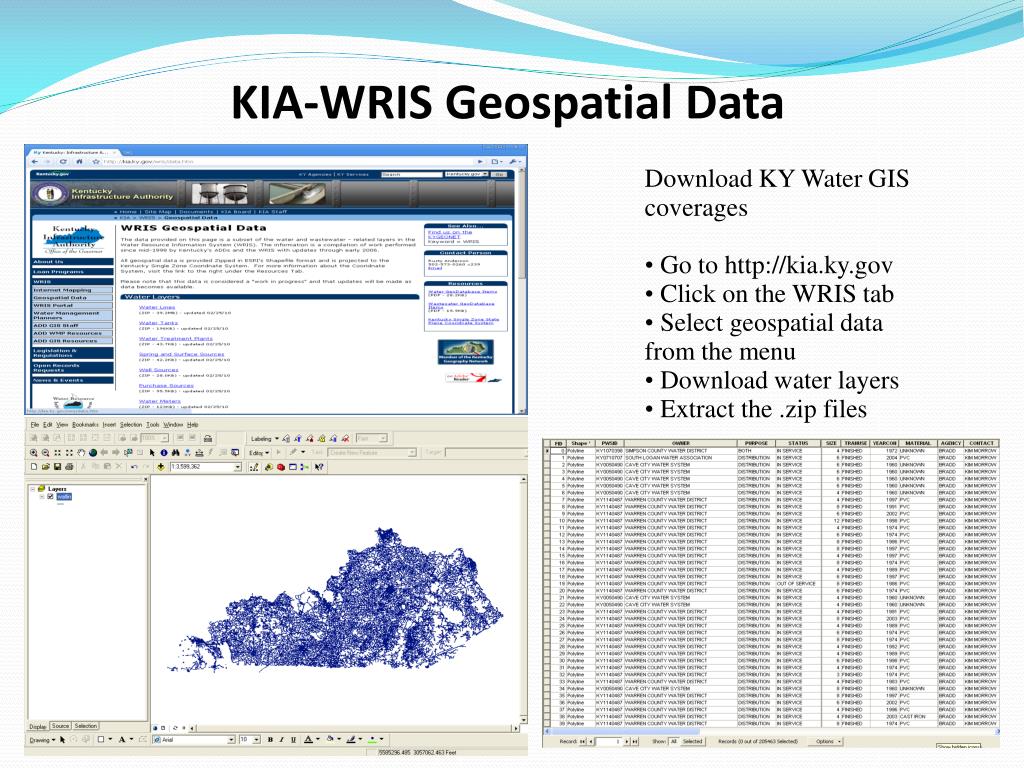Bookmark the page with star icon
This screenshot has width=1024, height=768.
pyautogui.click(x=95, y=161)
